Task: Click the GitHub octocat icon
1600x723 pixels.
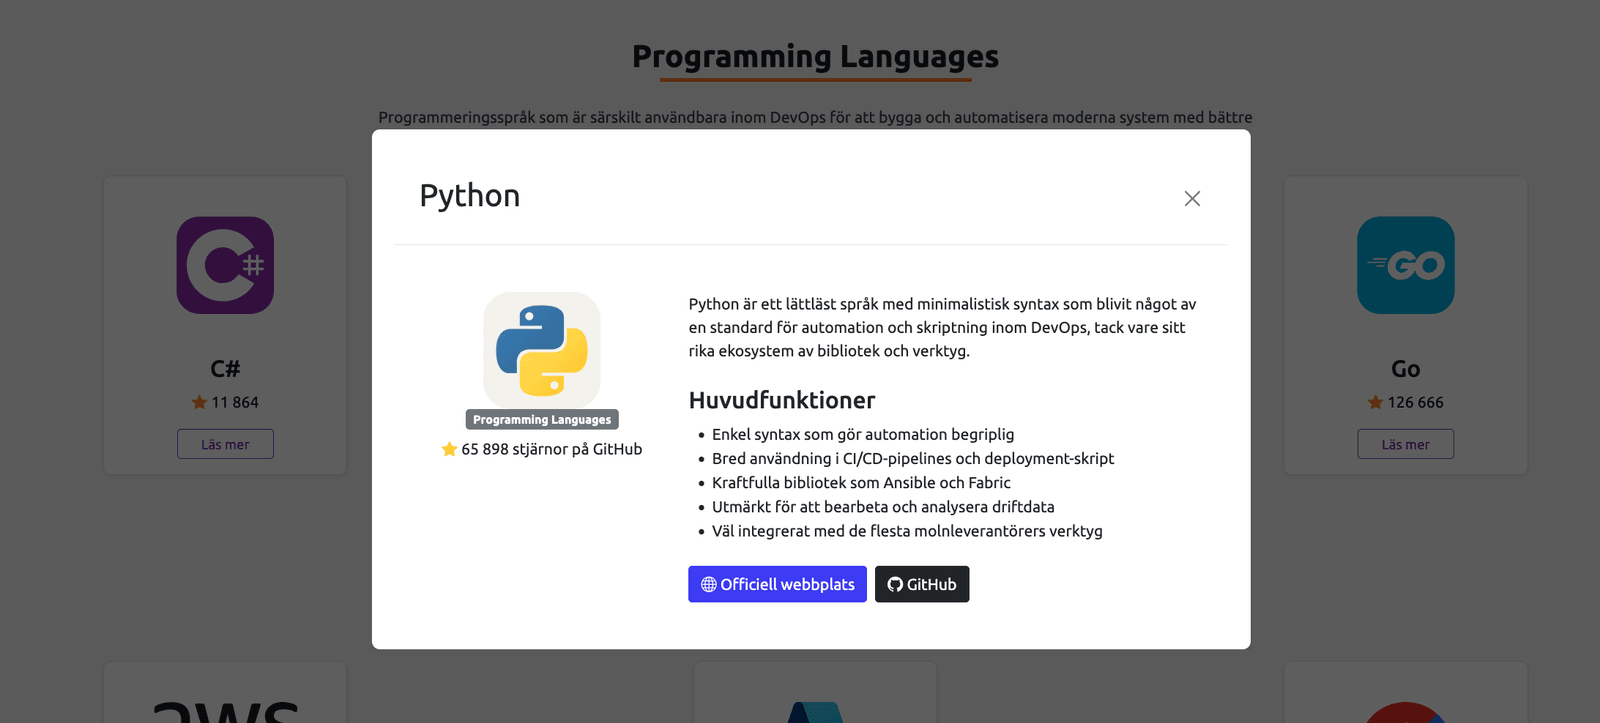Action: 895,584
